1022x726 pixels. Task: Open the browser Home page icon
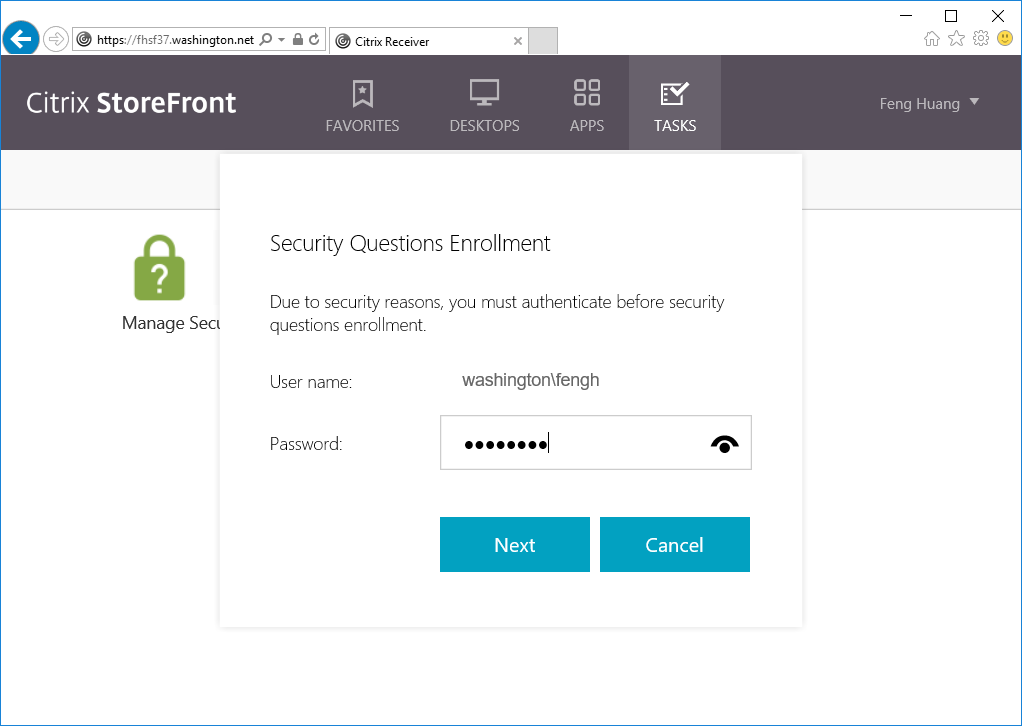pos(932,38)
